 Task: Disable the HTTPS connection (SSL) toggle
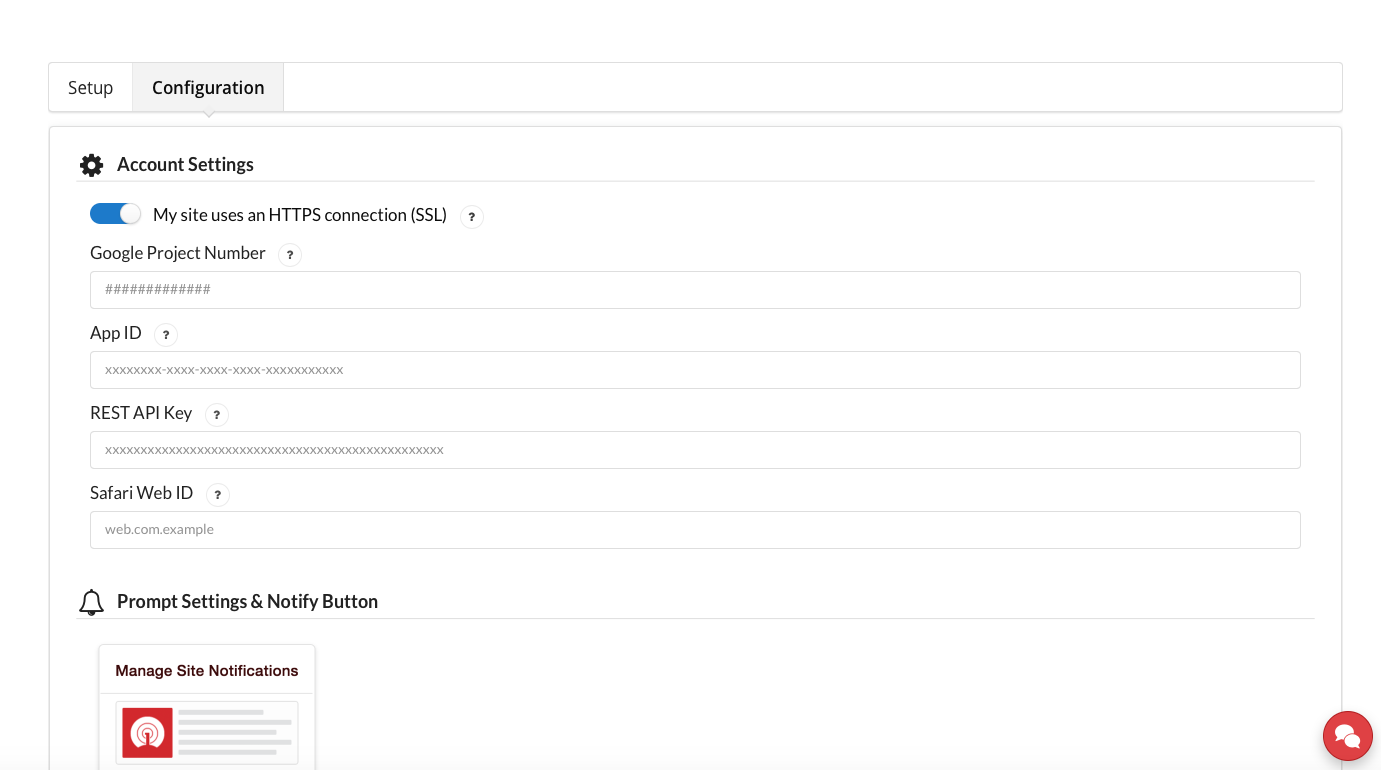115,213
